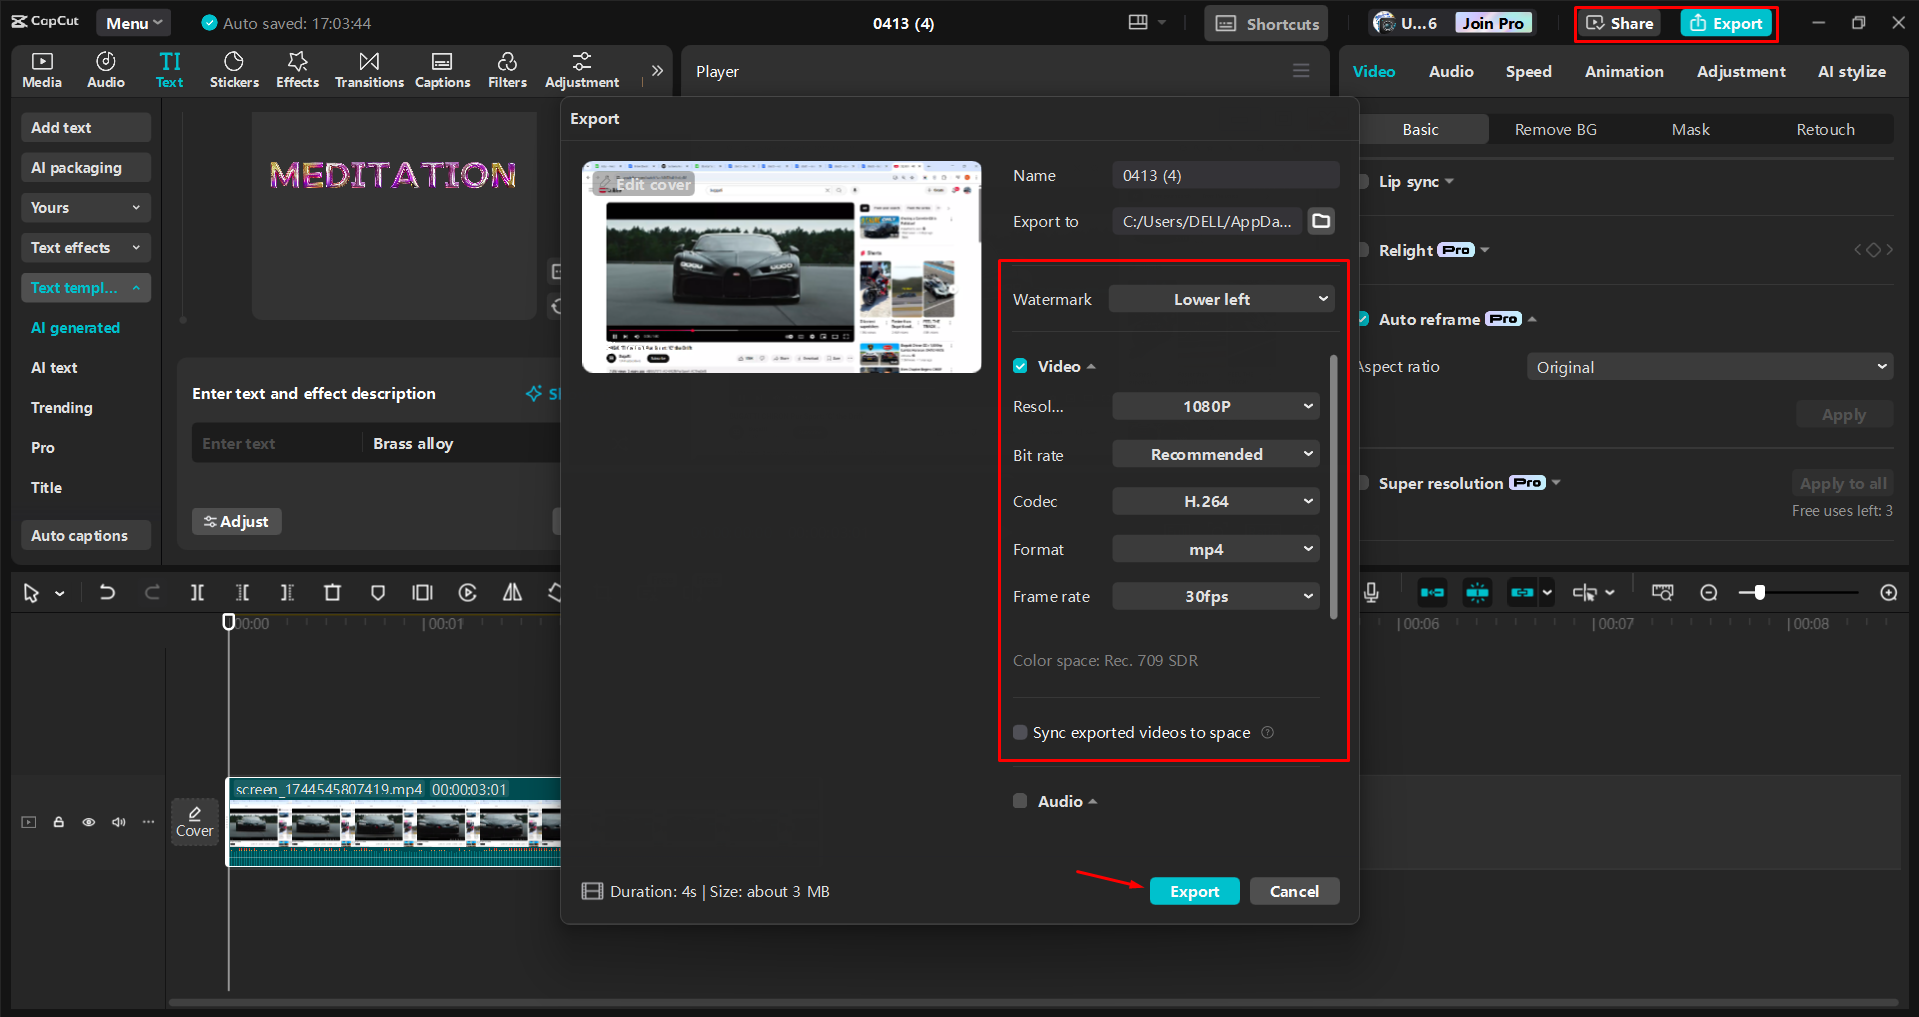The image size is (1919, 1017).
Task: Switch to the Animation tab
Action: pyautogui.click(x=1624, y=71)
